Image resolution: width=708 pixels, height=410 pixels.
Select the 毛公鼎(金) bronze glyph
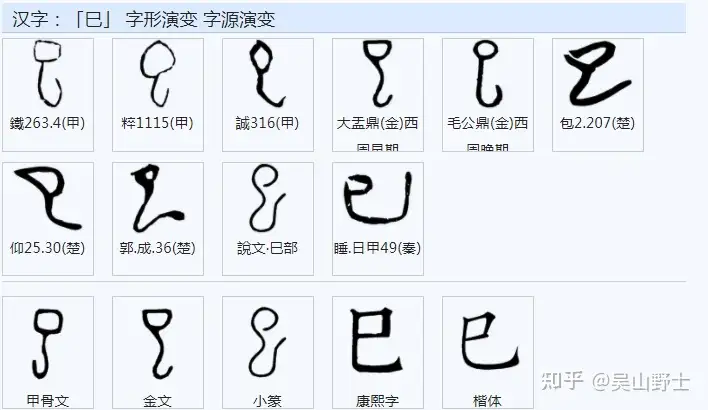[x=488, y=73]
